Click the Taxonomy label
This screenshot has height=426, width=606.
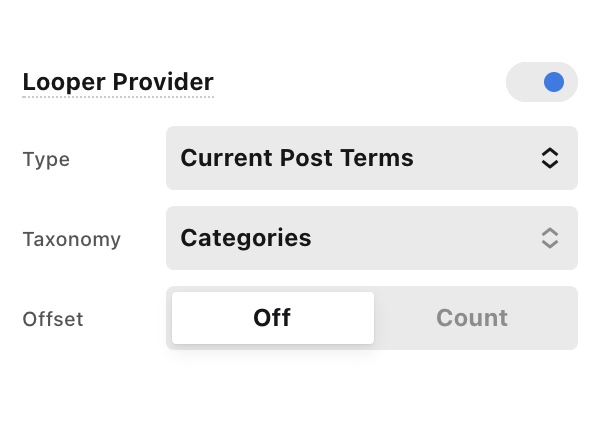pos(71,239)
